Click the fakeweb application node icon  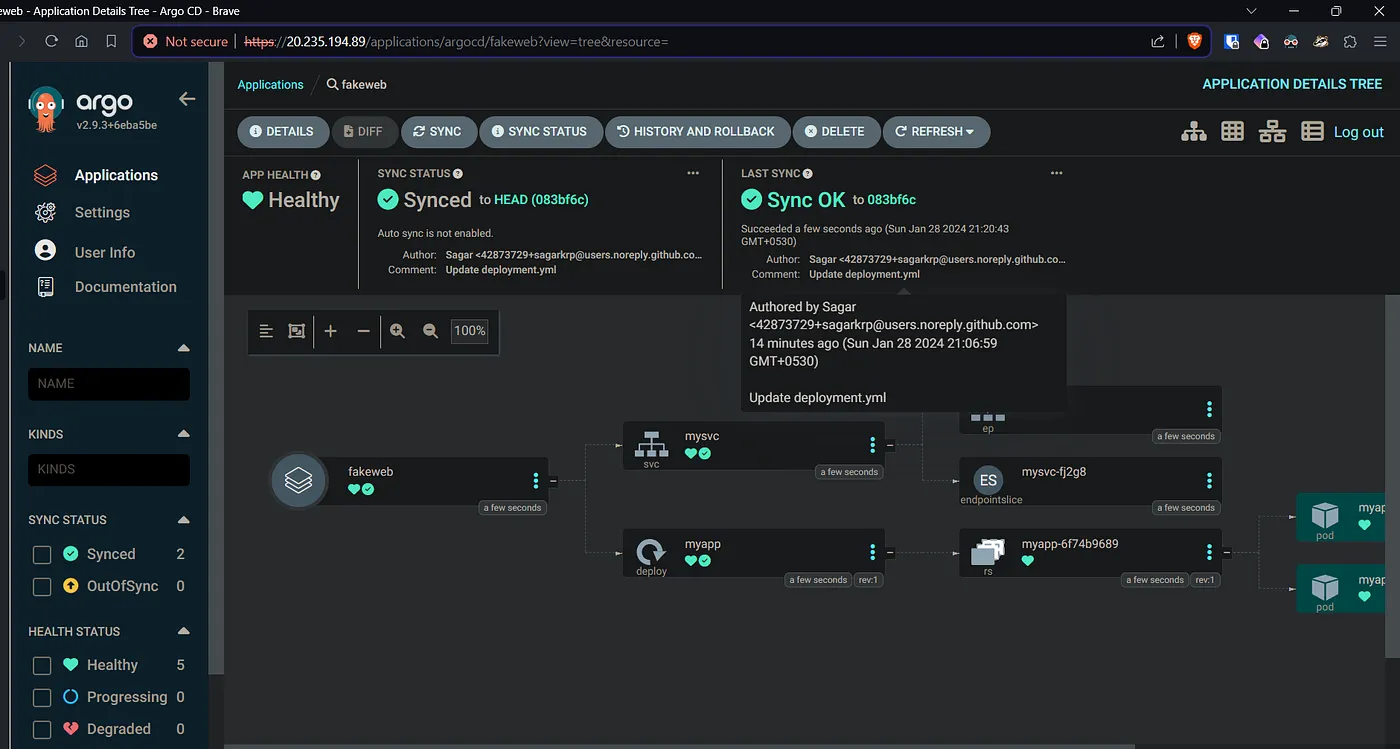(x=299, y=481)
